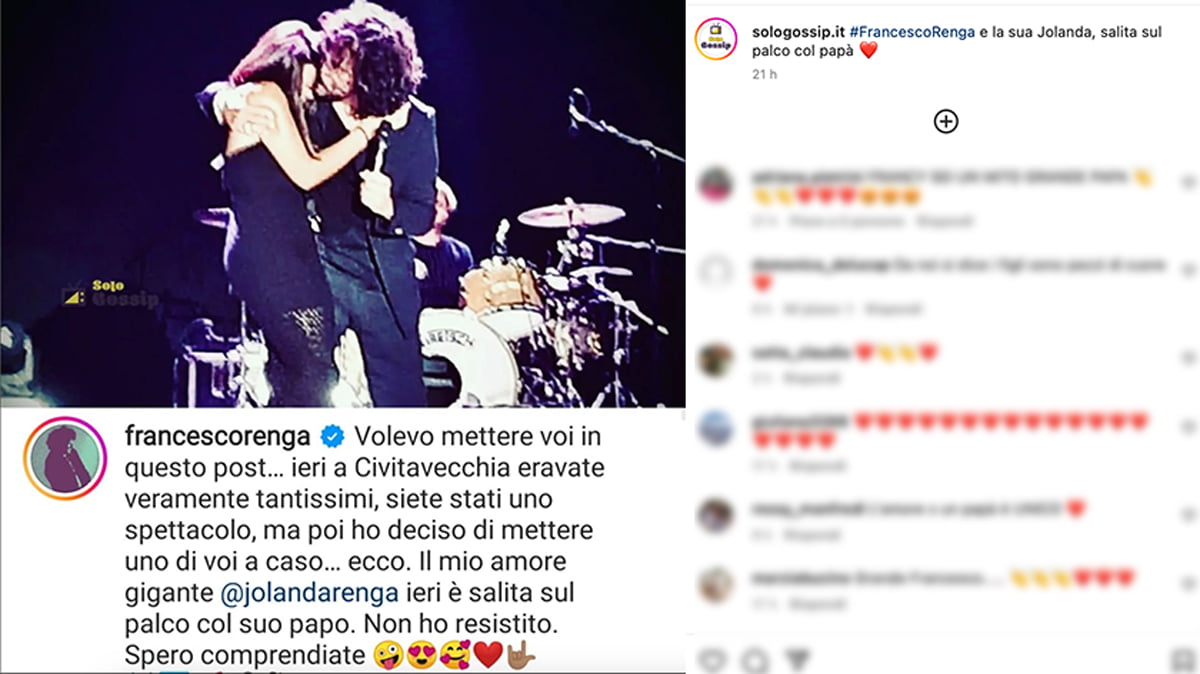Click the 21 h post timestamp
Viewport: 1200px width, 674px height.
[x=764, y=74]
